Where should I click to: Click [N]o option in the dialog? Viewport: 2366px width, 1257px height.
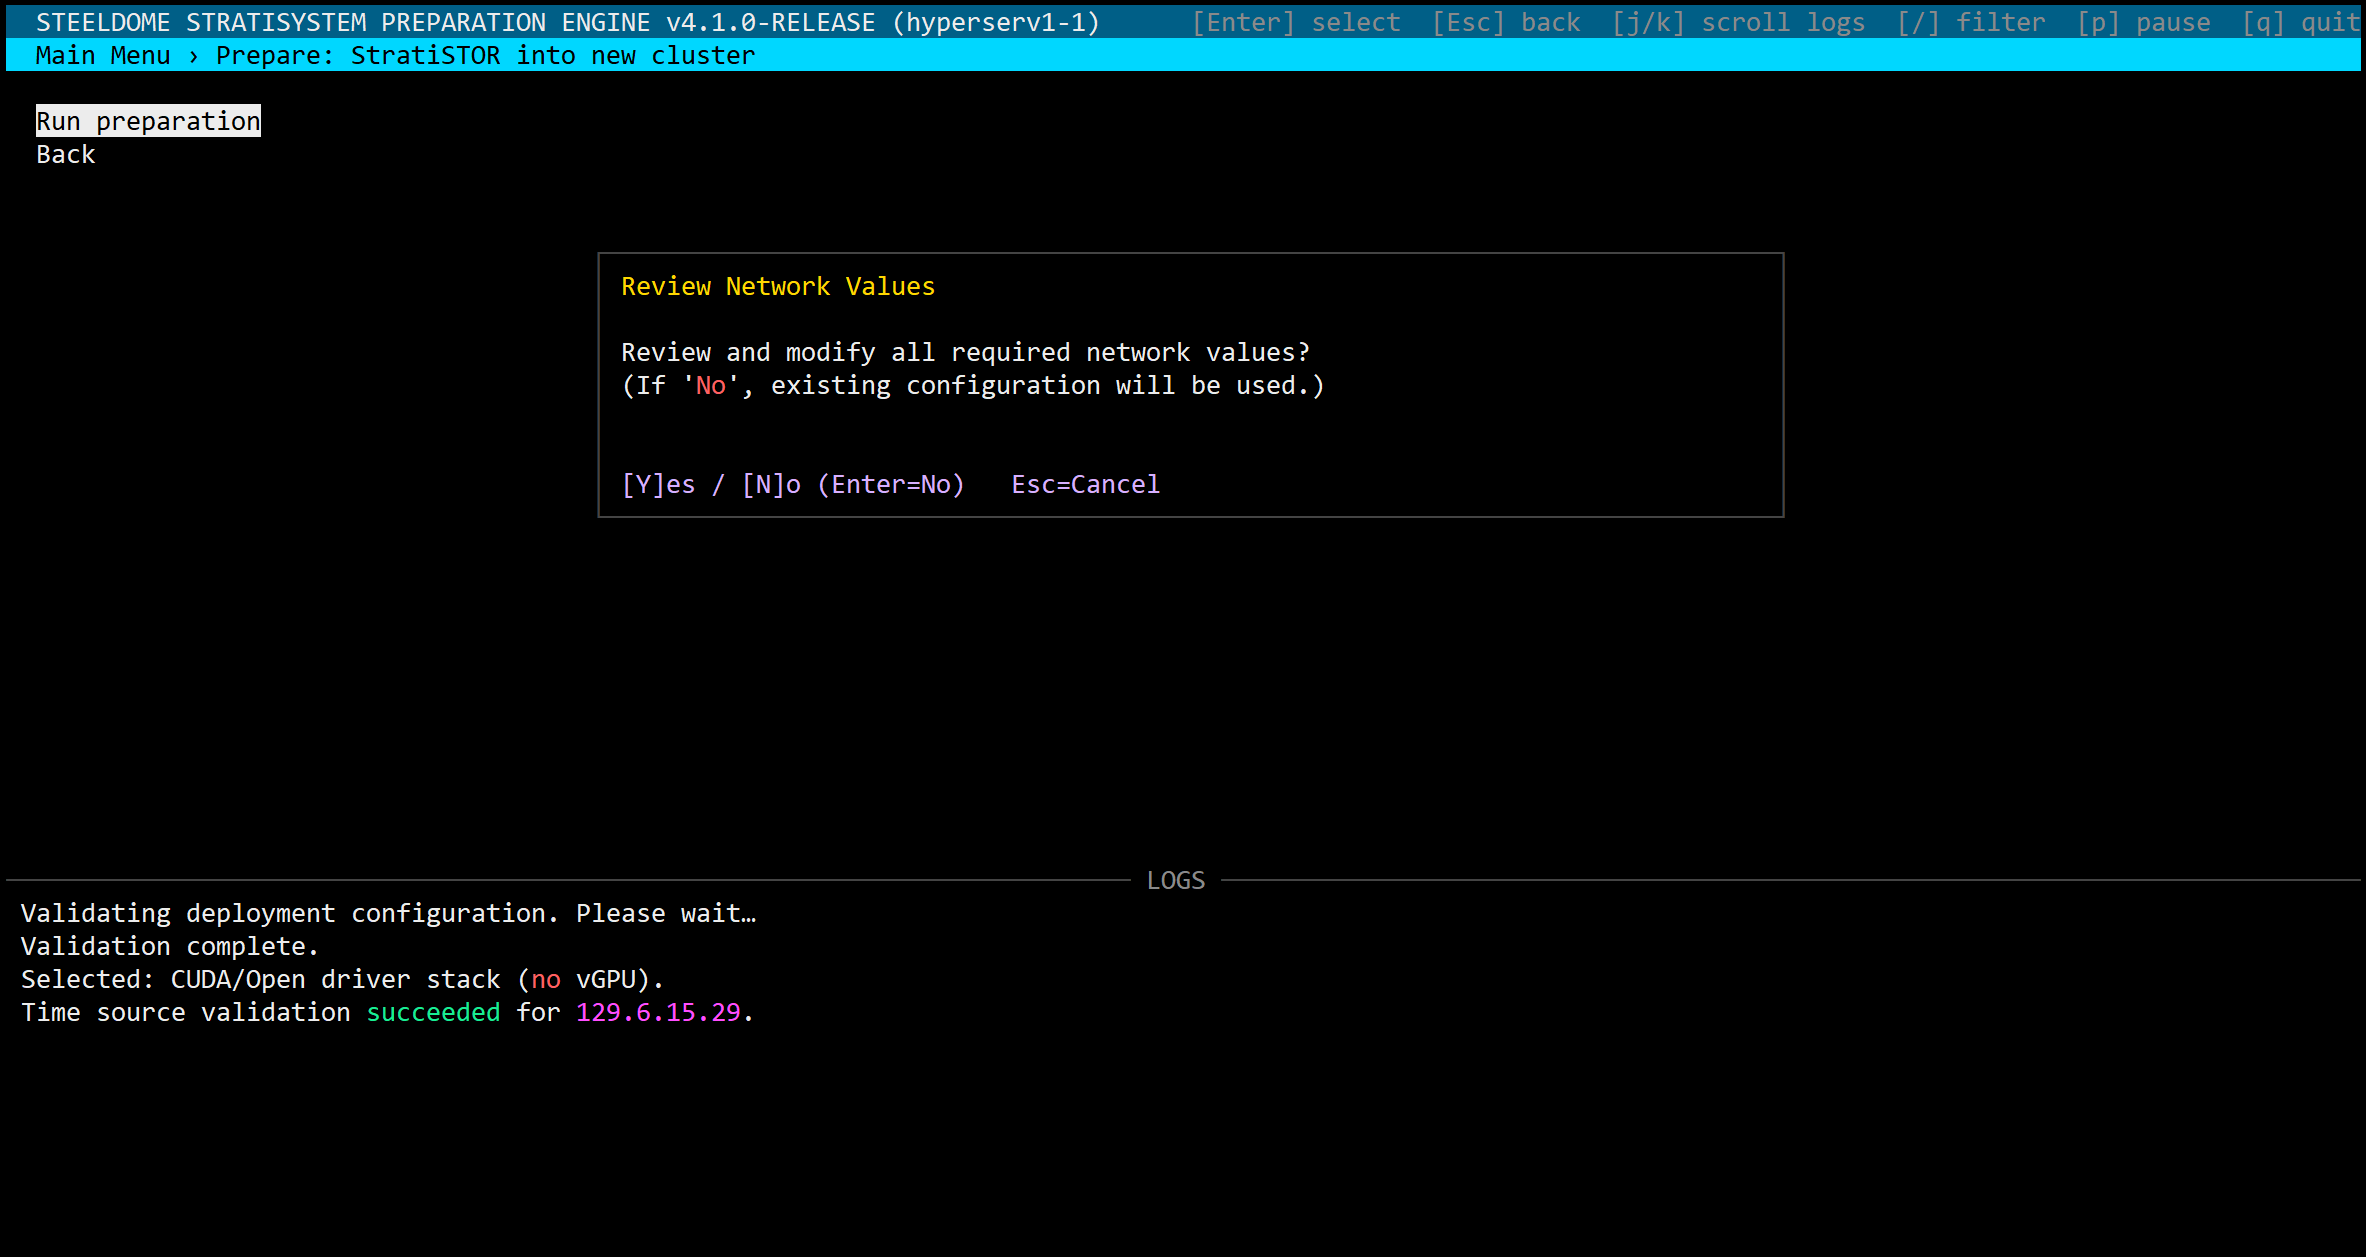click(x=771, y=485)
